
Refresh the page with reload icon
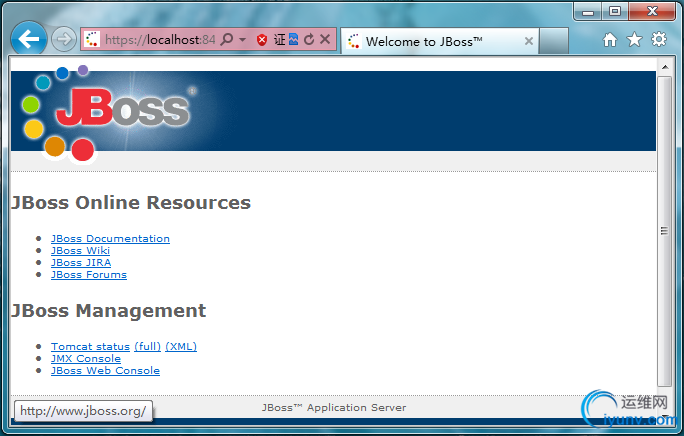309,39
